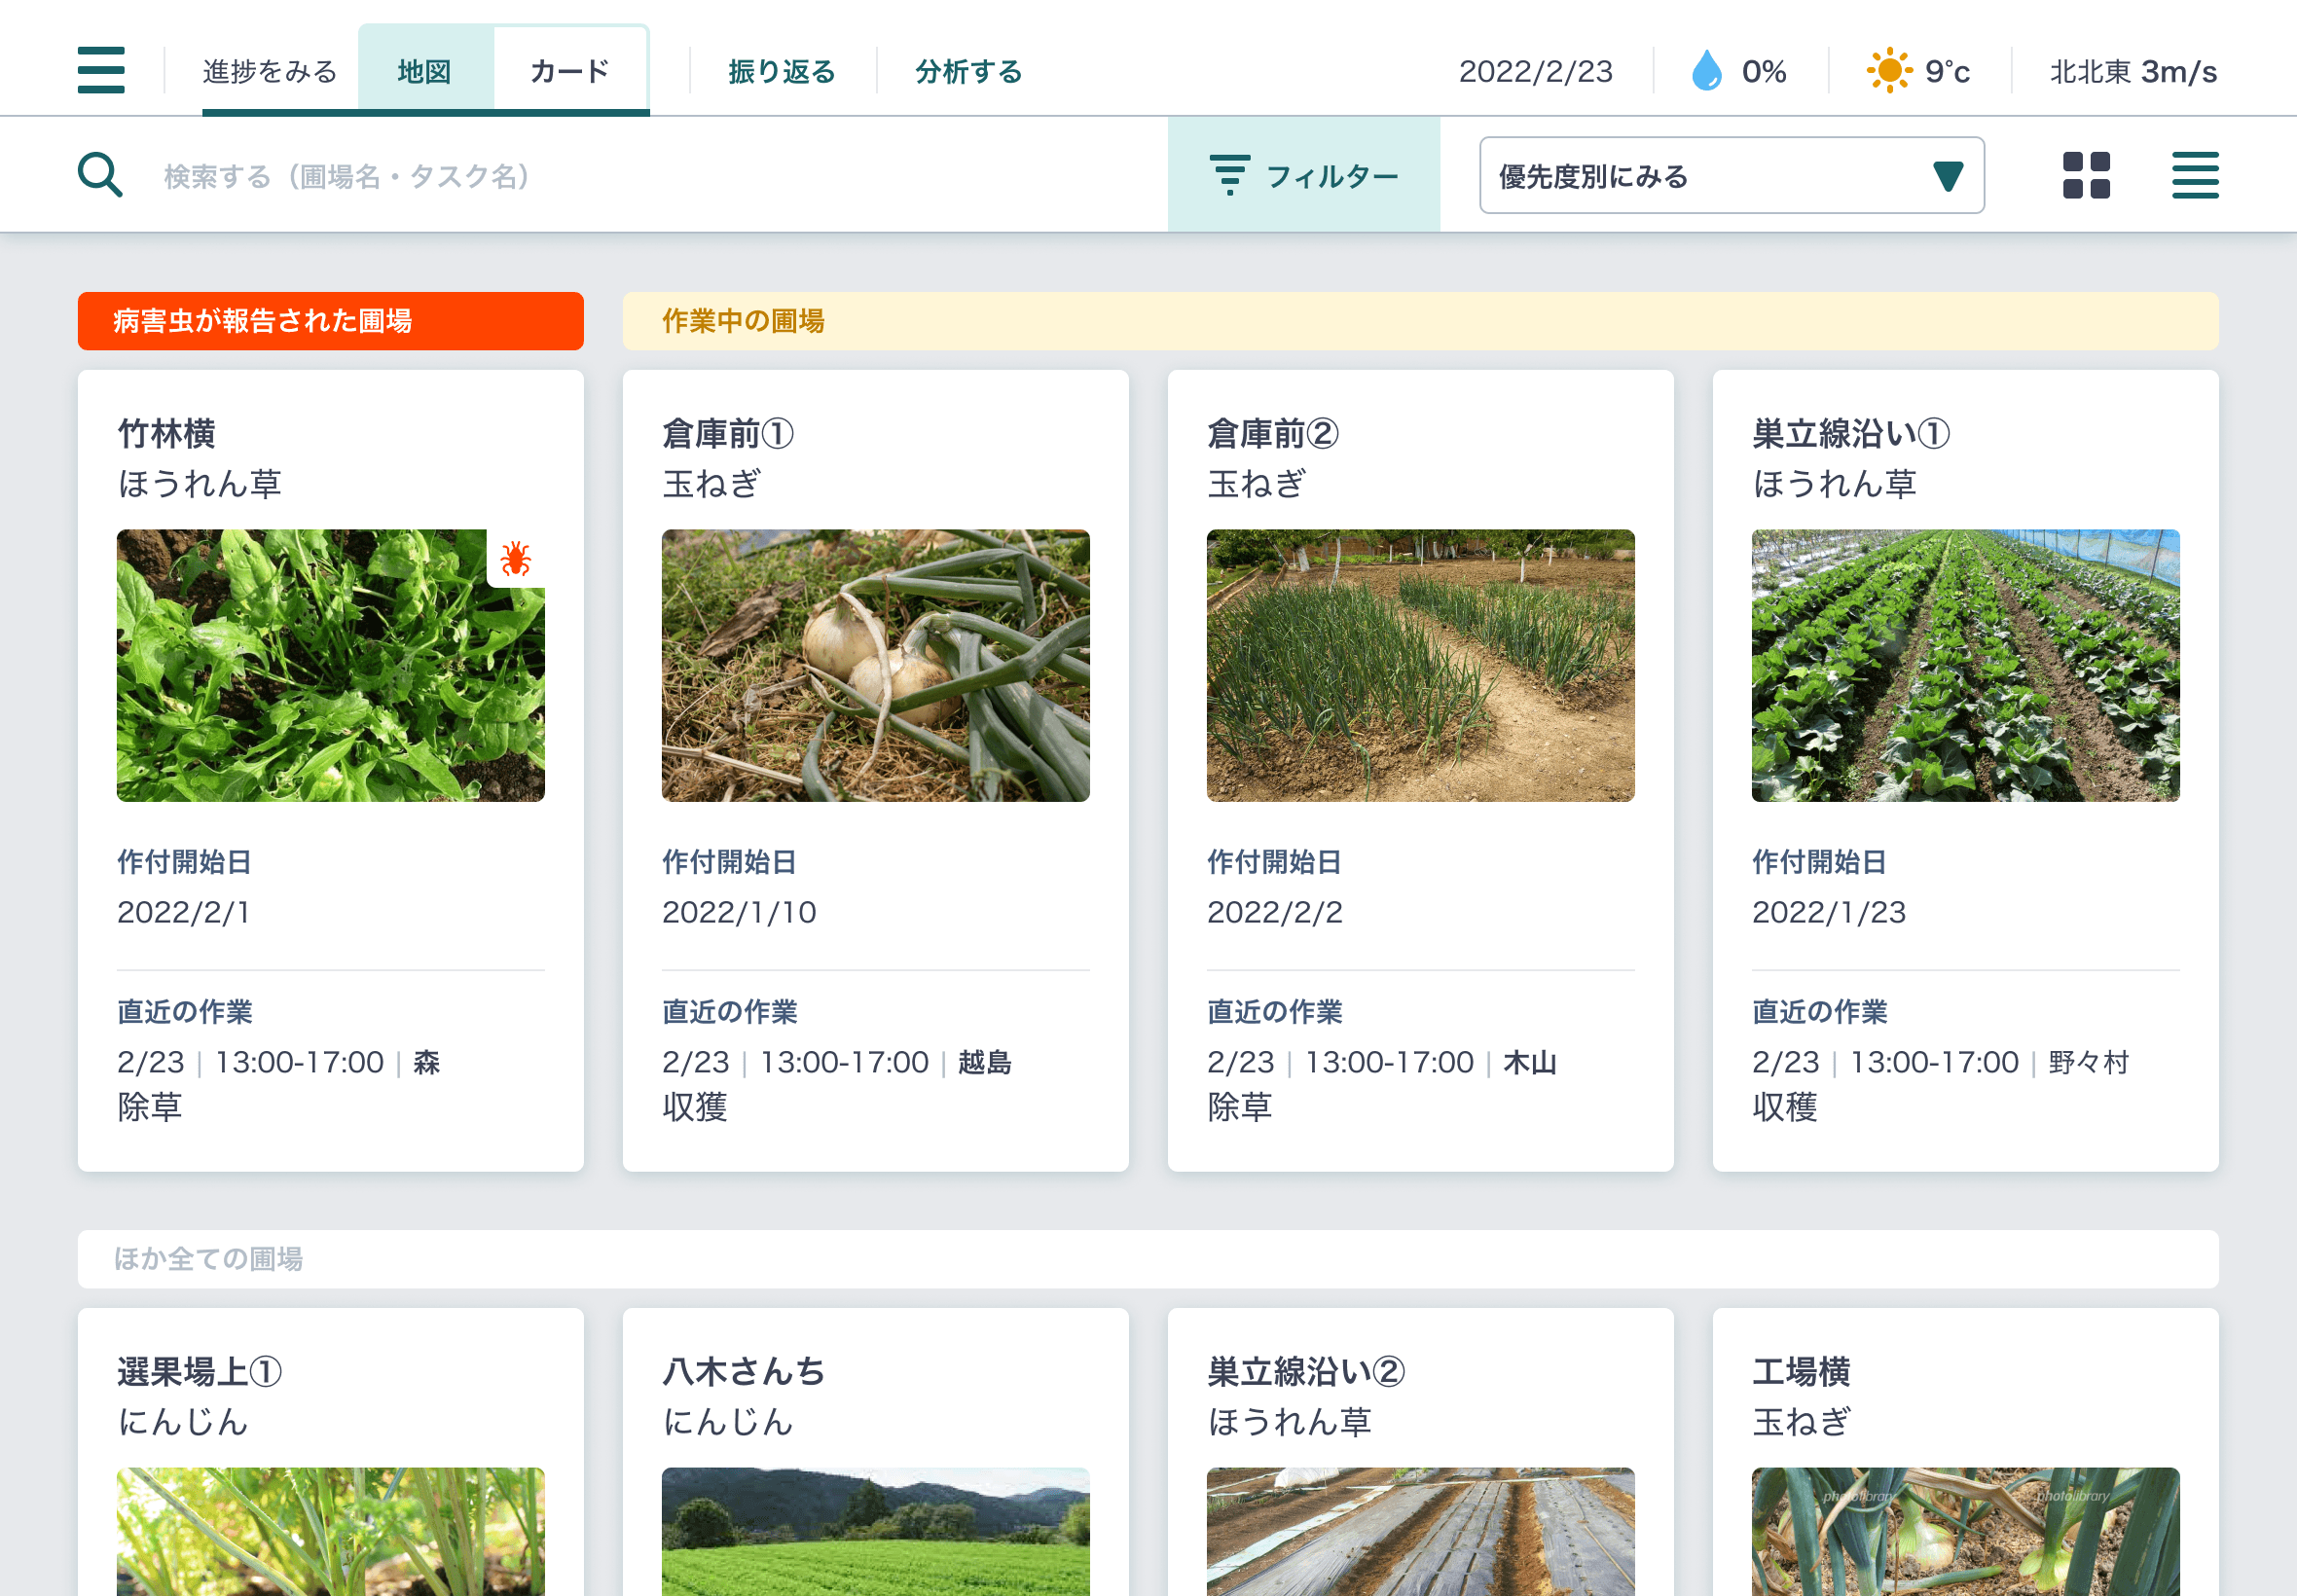Open the 倉庫前② onion field photo
The width and height of the screenshot is (2297, 1596).
[x=1421, y=665]
